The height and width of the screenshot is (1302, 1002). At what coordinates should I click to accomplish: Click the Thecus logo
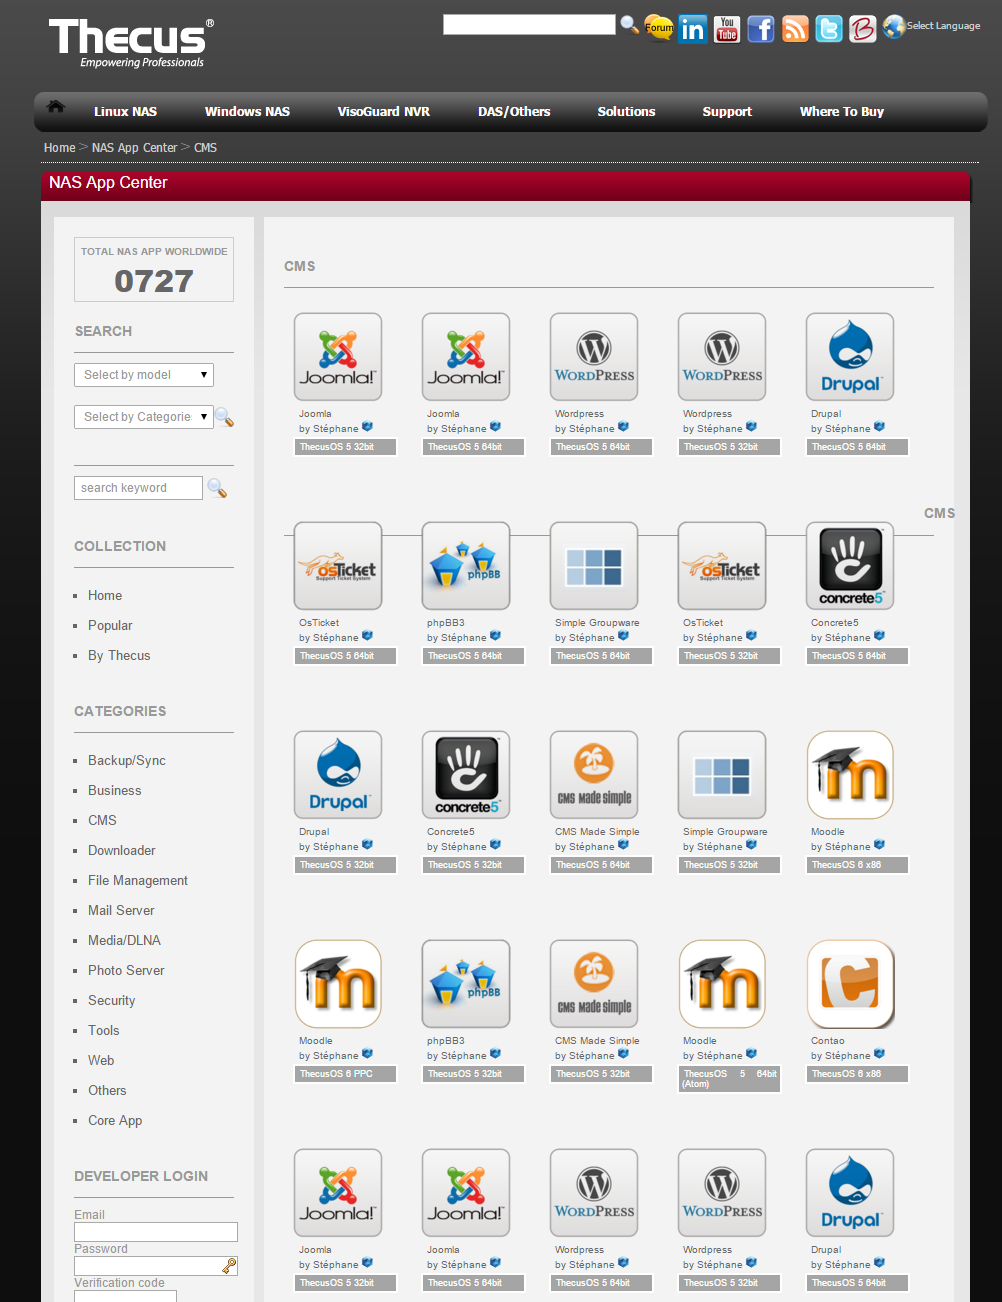pyautogui.click(x=130, y=43)
